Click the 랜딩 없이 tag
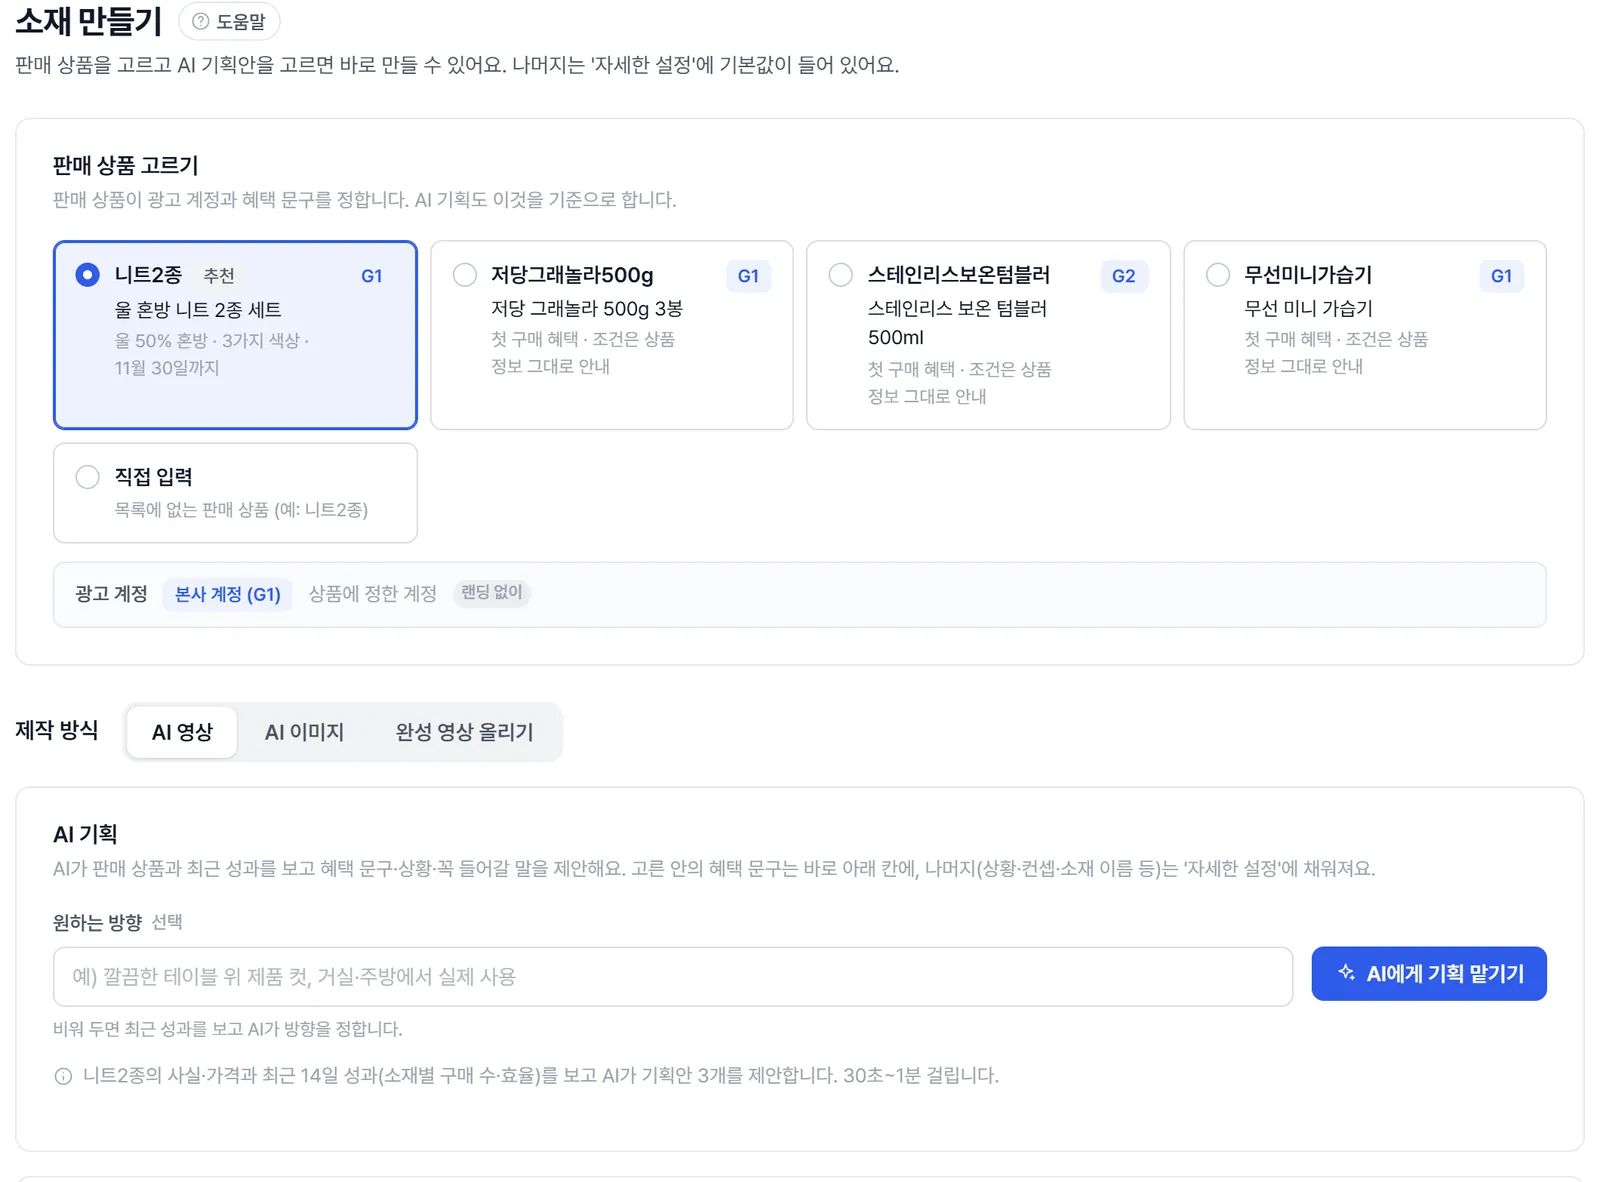 click(x=491, y=593)
